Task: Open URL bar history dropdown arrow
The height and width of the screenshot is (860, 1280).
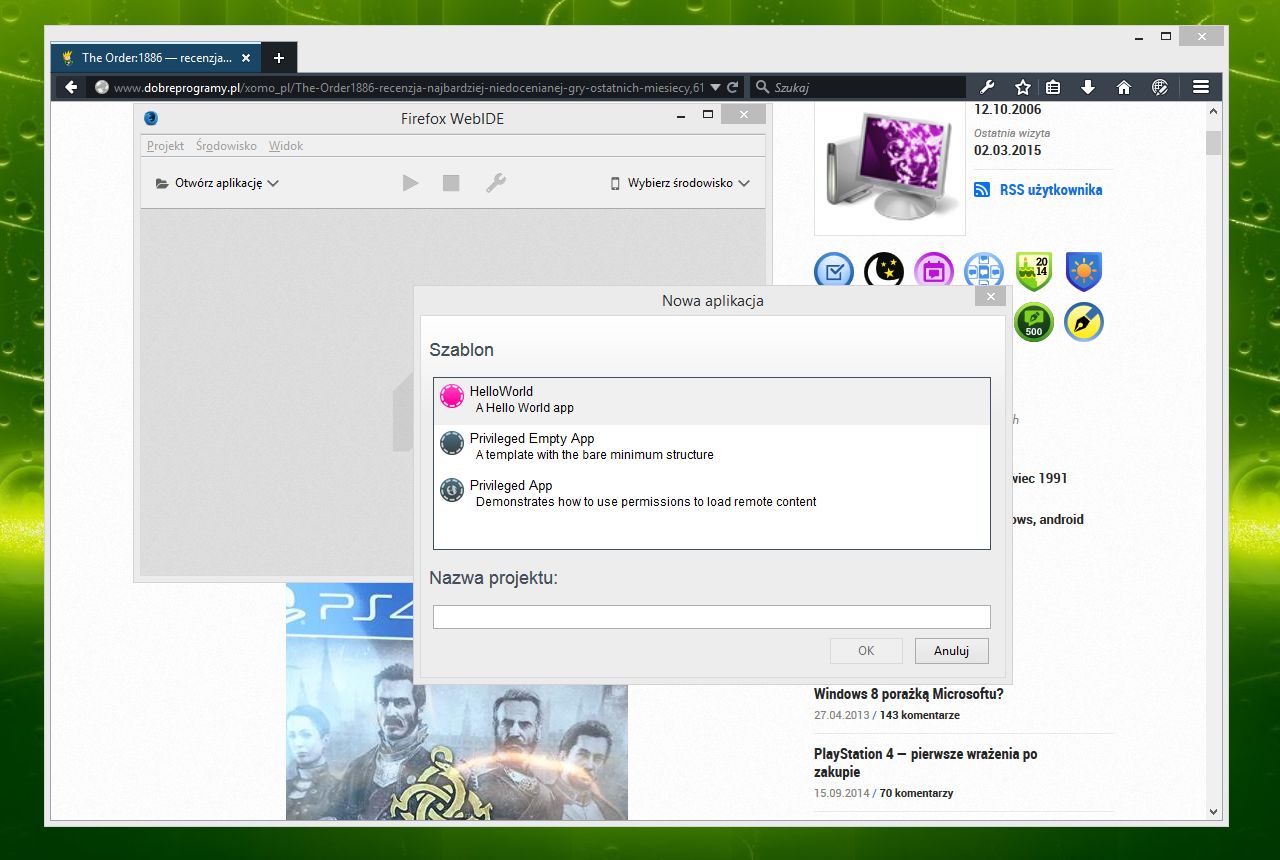Action: [715, 87]
